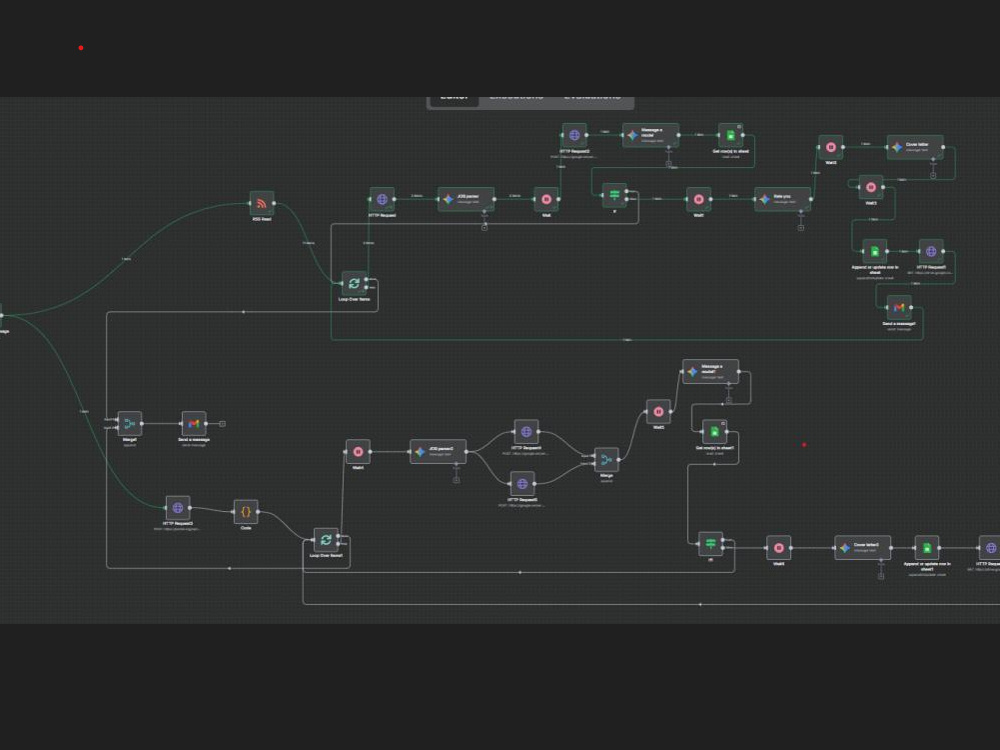Select the Wait node below Cover letter
Image resolution: width=1000 pixels, height=750 pixels.
[x=871, y=188]
